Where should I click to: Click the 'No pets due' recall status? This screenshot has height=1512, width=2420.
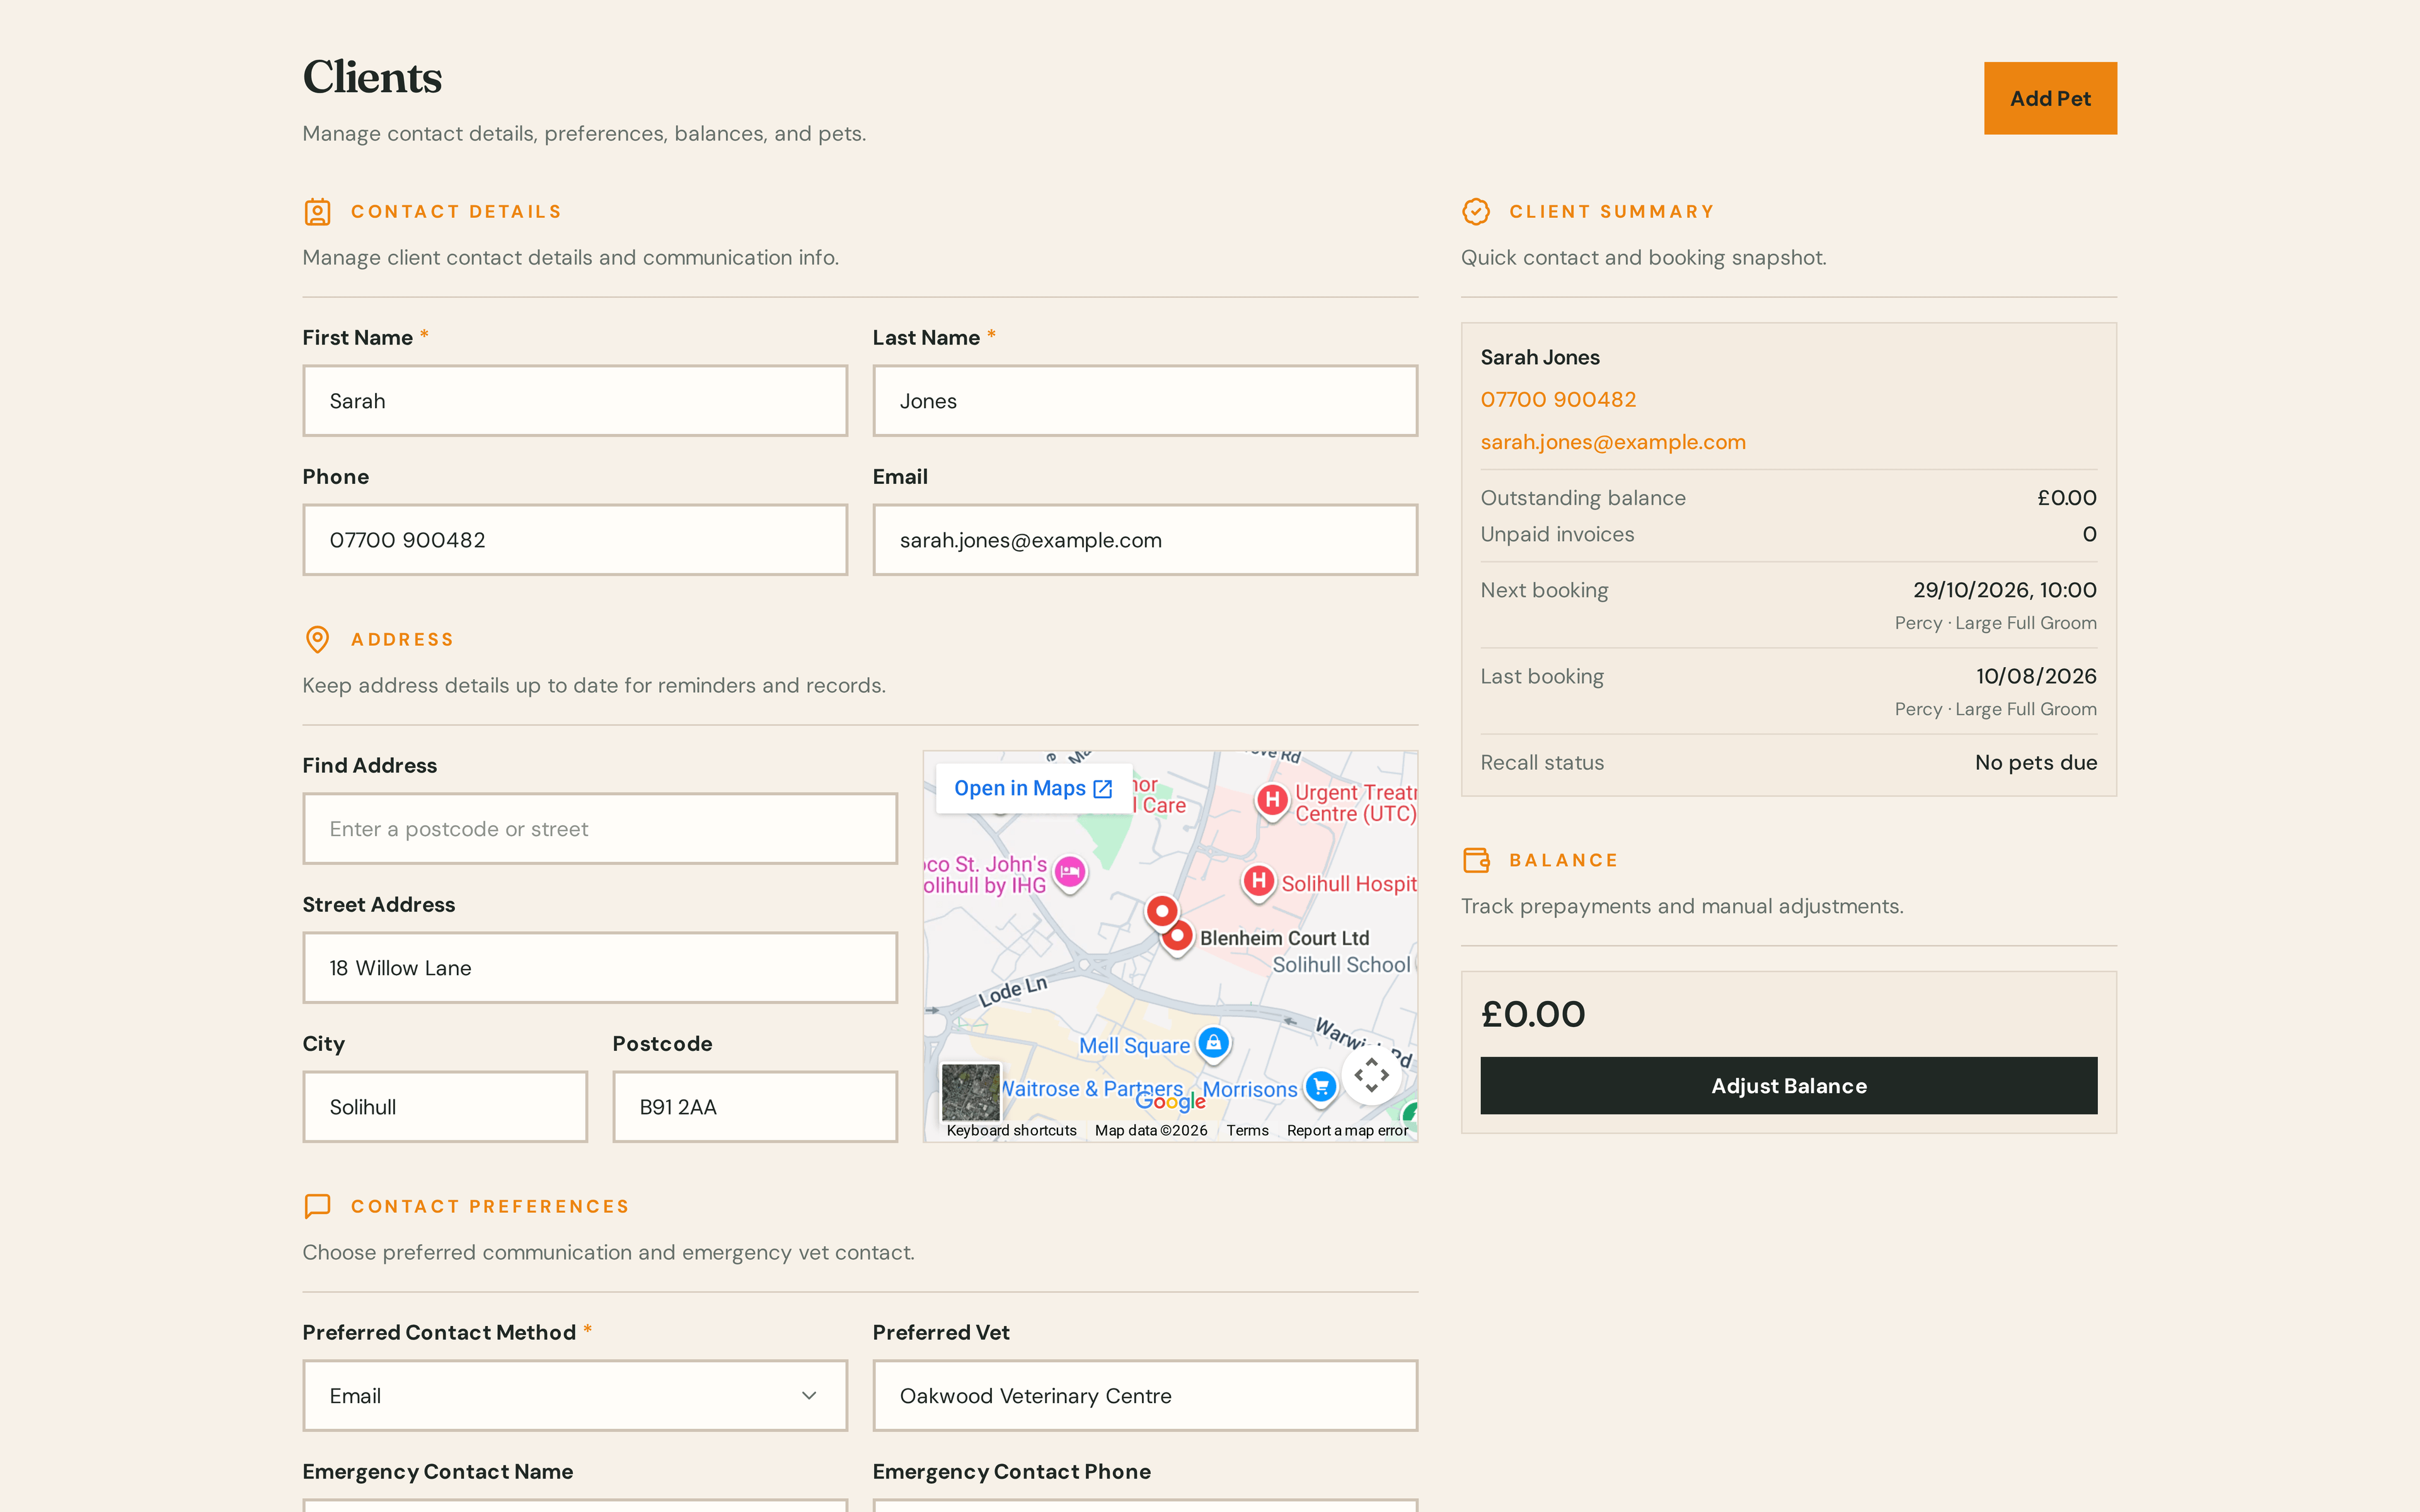(x=2035, y=762)
